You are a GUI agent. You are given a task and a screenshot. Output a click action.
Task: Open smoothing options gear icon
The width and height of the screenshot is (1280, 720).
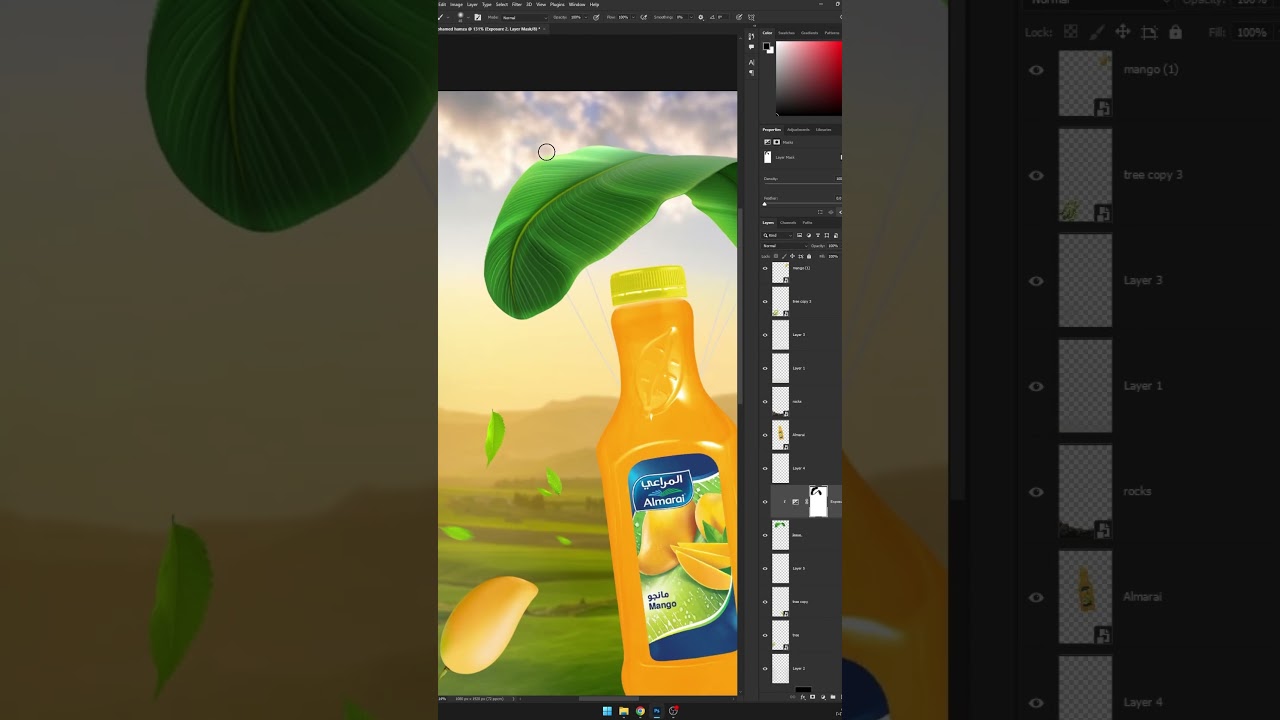click(x=701, y=17)
